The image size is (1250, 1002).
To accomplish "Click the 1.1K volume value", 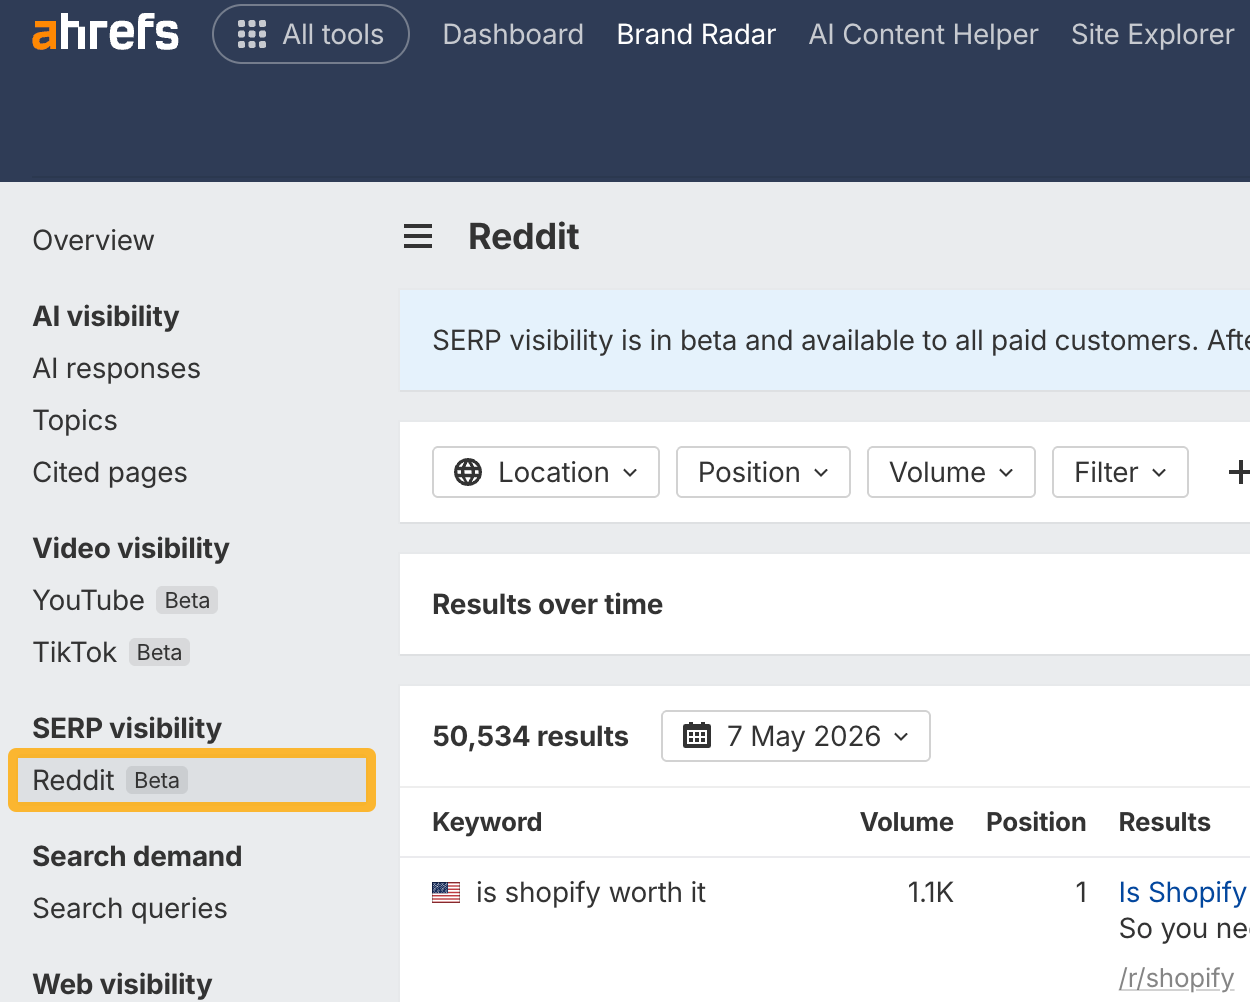I will click(930, 892).
